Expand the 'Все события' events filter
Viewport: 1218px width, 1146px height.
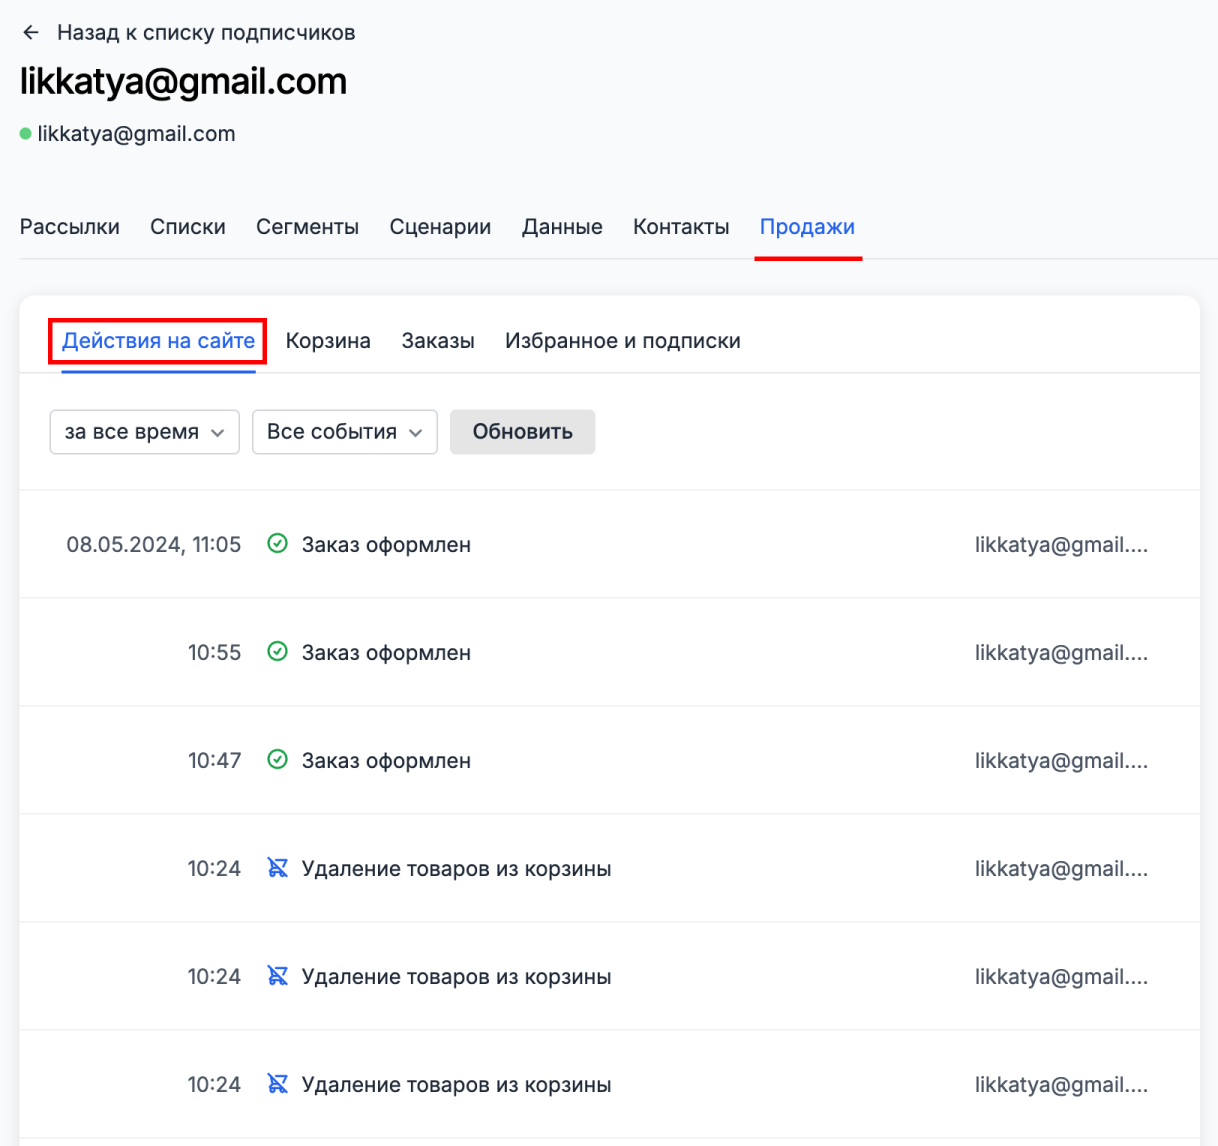(344, 432)
